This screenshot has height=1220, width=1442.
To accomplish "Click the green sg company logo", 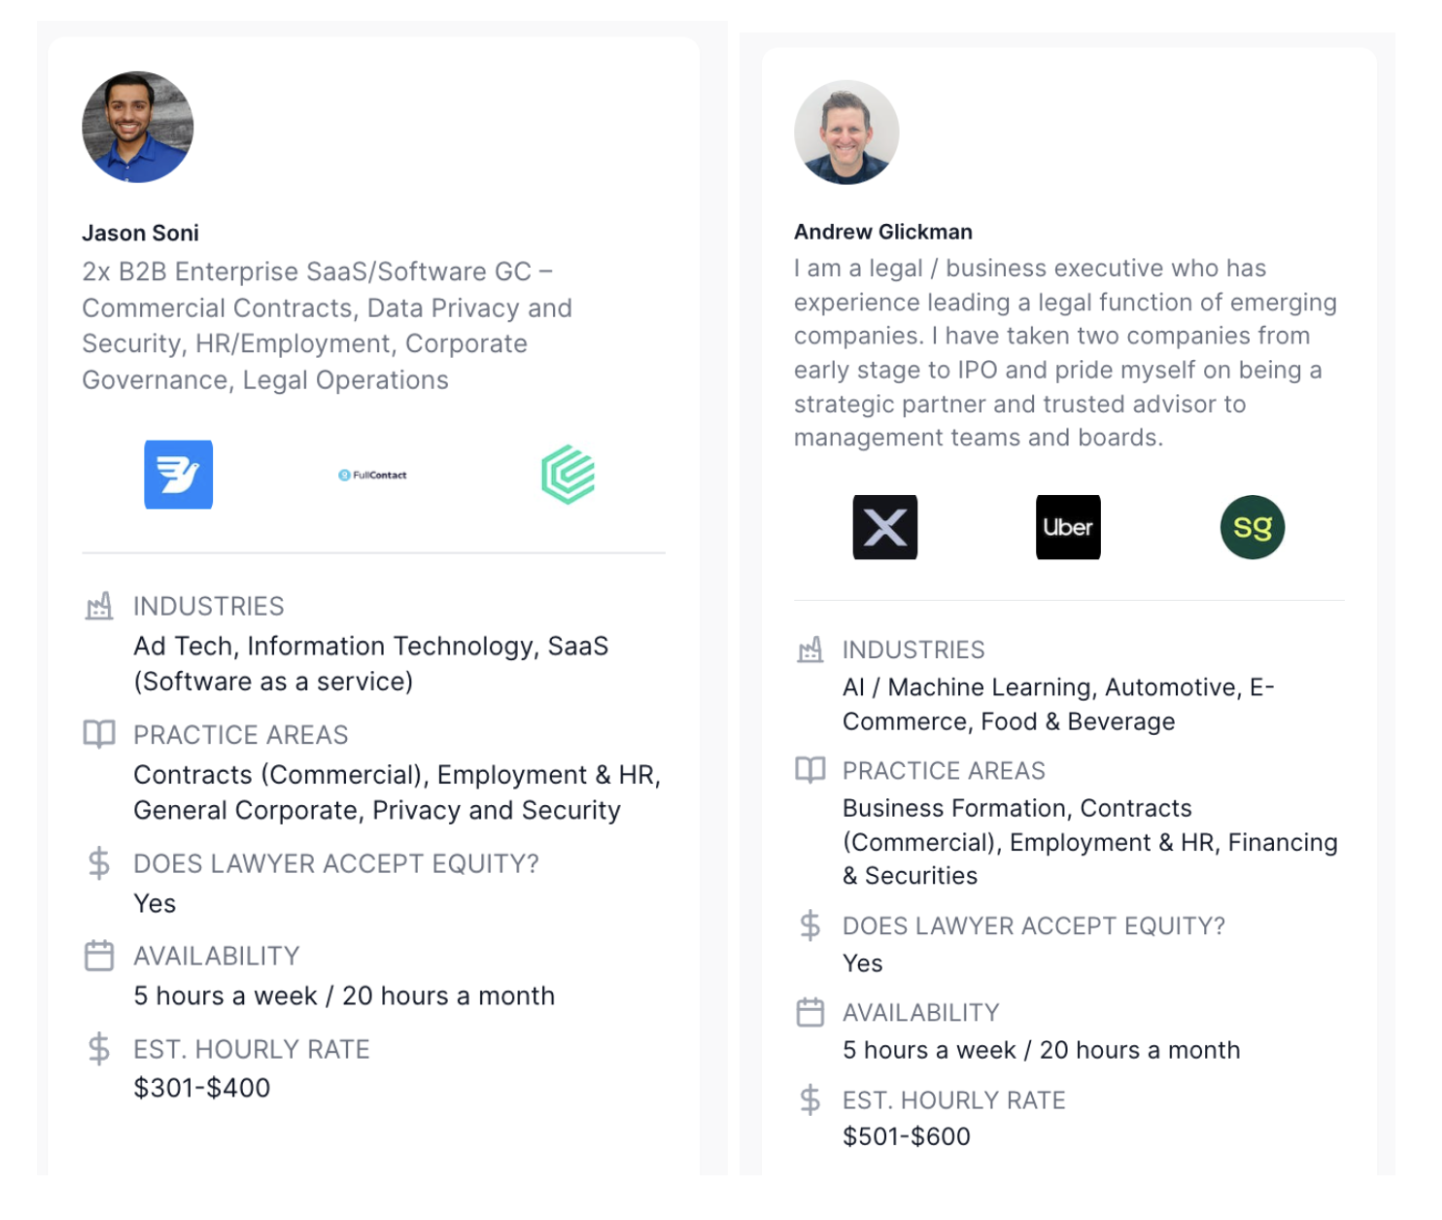I will pos(1252,527).
